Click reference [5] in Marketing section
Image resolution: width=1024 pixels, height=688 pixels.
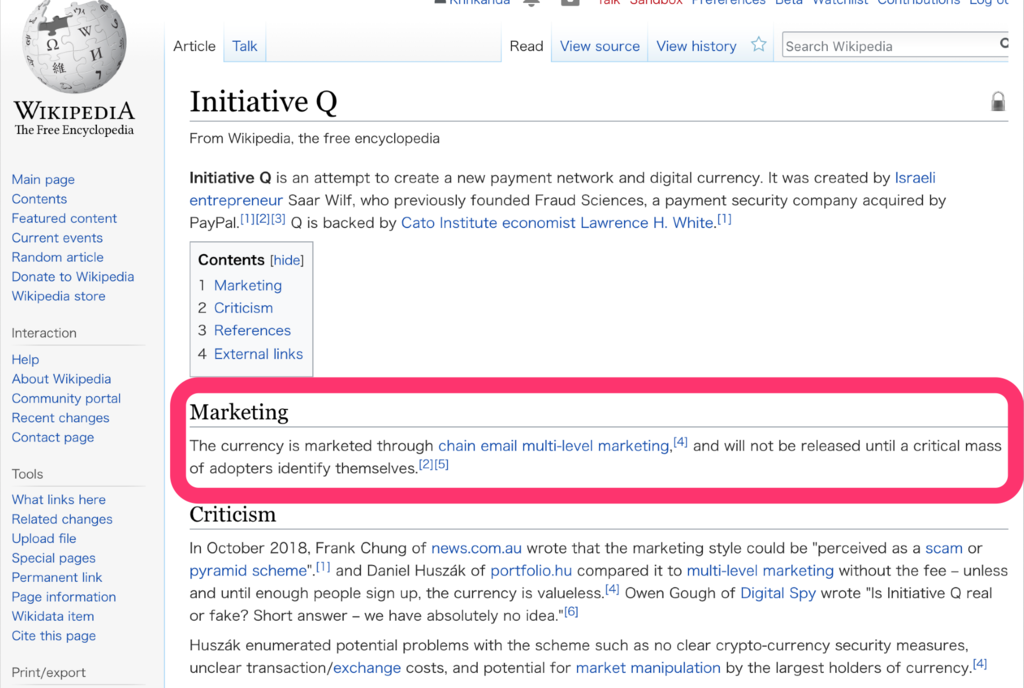442,464
